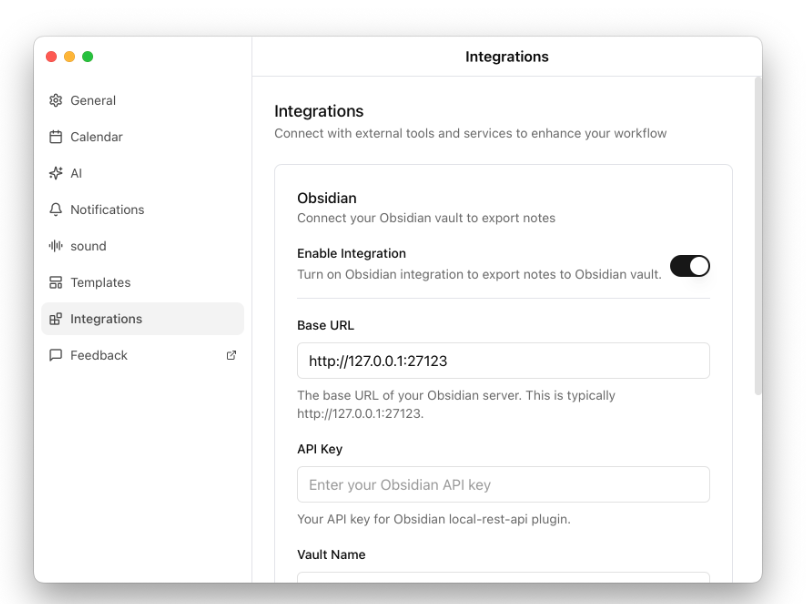Screen dimensions: 810x604
Task: Click the Integrations blocks icon
Action: pyautogui.click(x=55, y=319)
